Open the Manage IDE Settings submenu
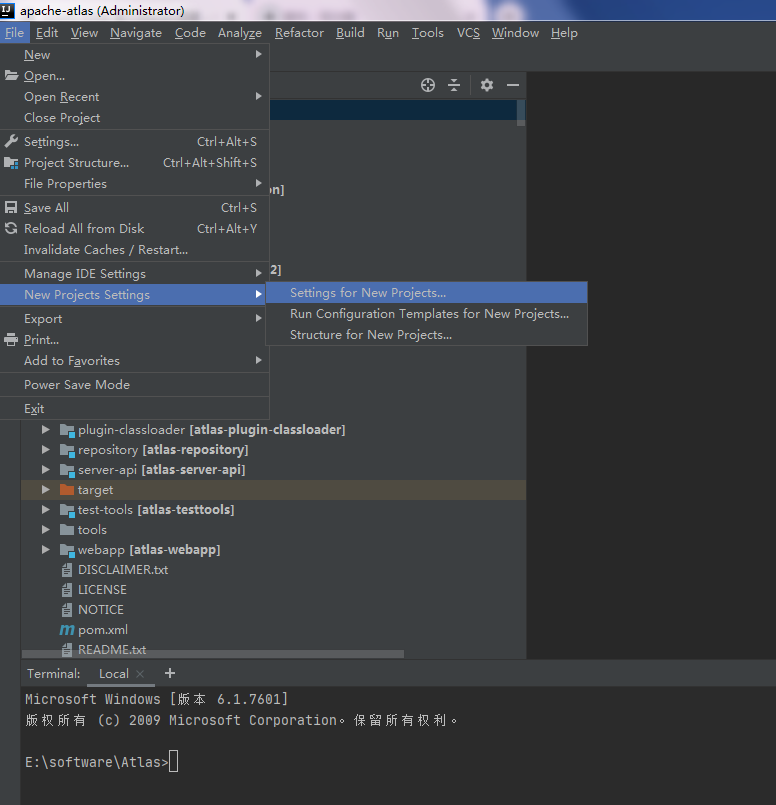The image size is (776, 805). [x=134, y=274]
